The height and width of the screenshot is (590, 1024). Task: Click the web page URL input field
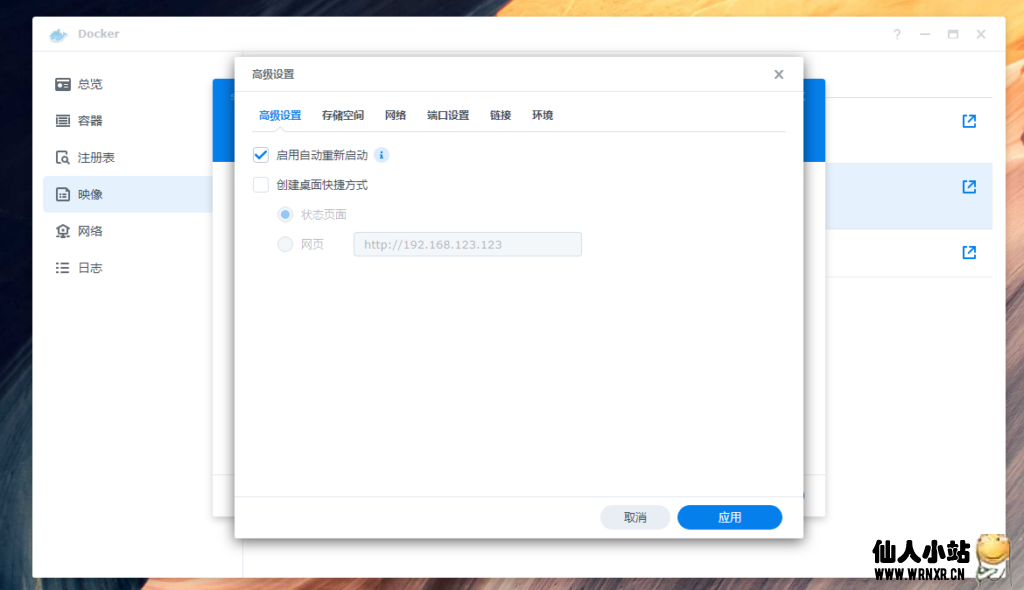click(x=467, y=244)
